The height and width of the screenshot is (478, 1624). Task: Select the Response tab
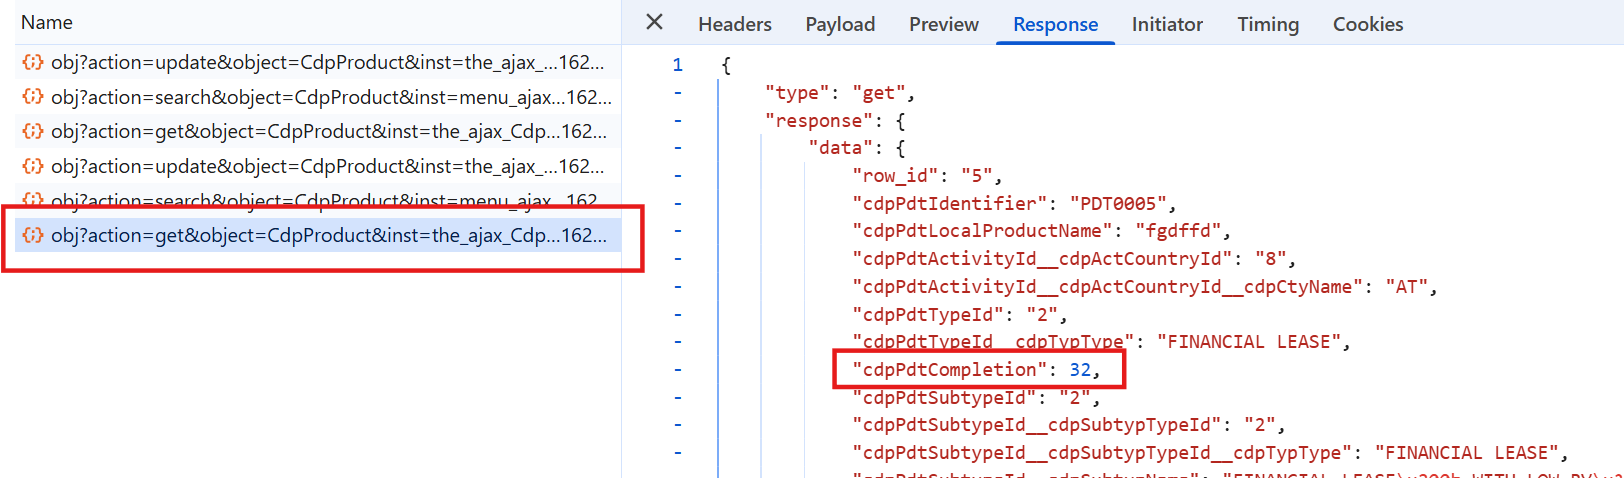tap(1055, 24)
